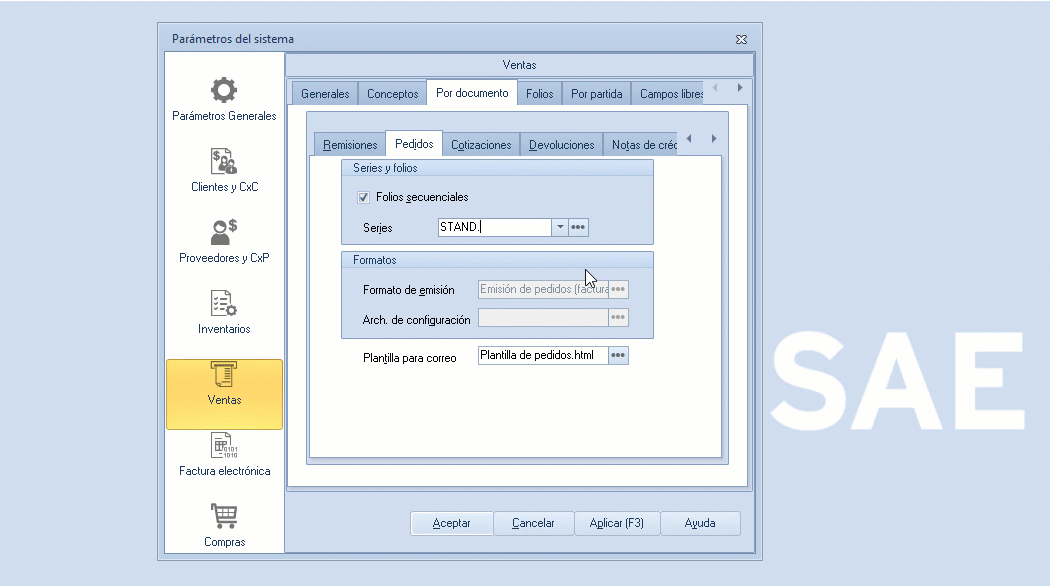Toggle Folios secuenciales checkbox
The width and height of the screenshot is (1050, 586).
click(363, 197)
